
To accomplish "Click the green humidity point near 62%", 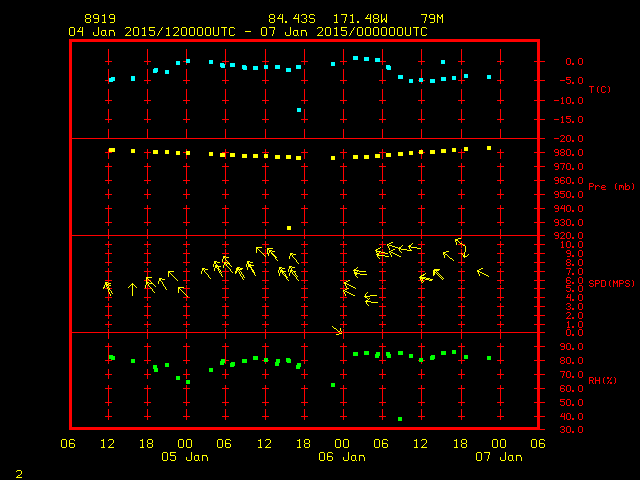I will coord(333,385).
